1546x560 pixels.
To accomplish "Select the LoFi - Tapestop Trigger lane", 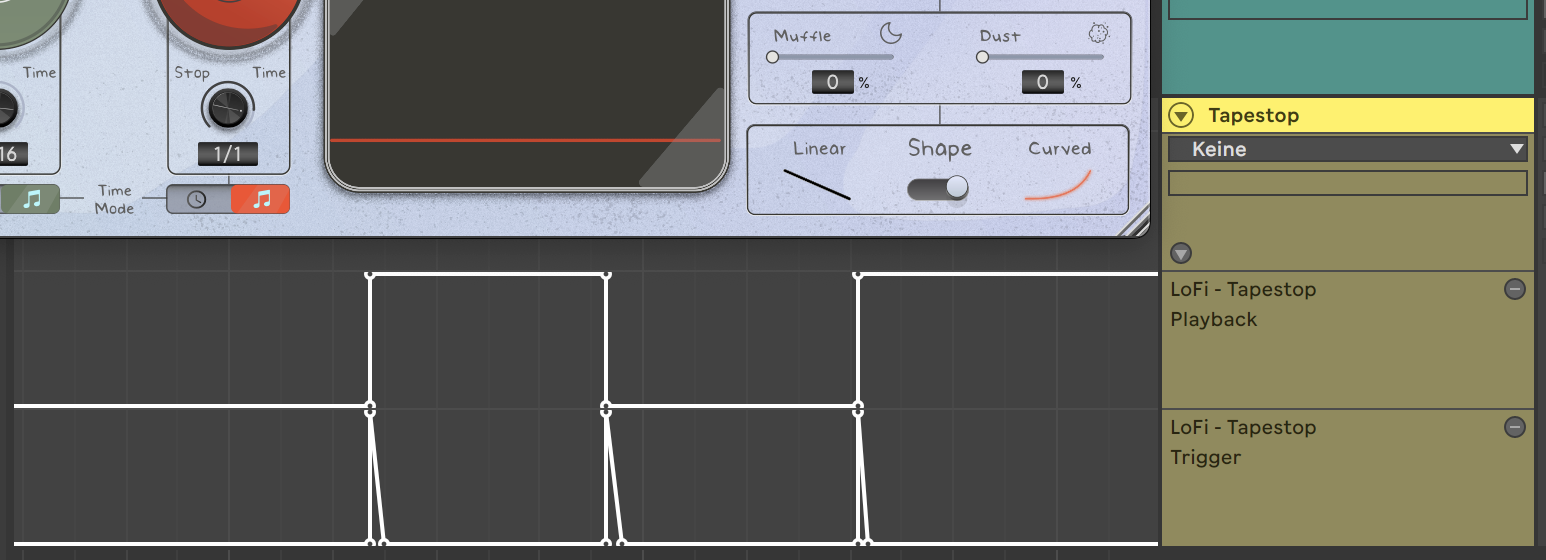I will [1348, 478].
